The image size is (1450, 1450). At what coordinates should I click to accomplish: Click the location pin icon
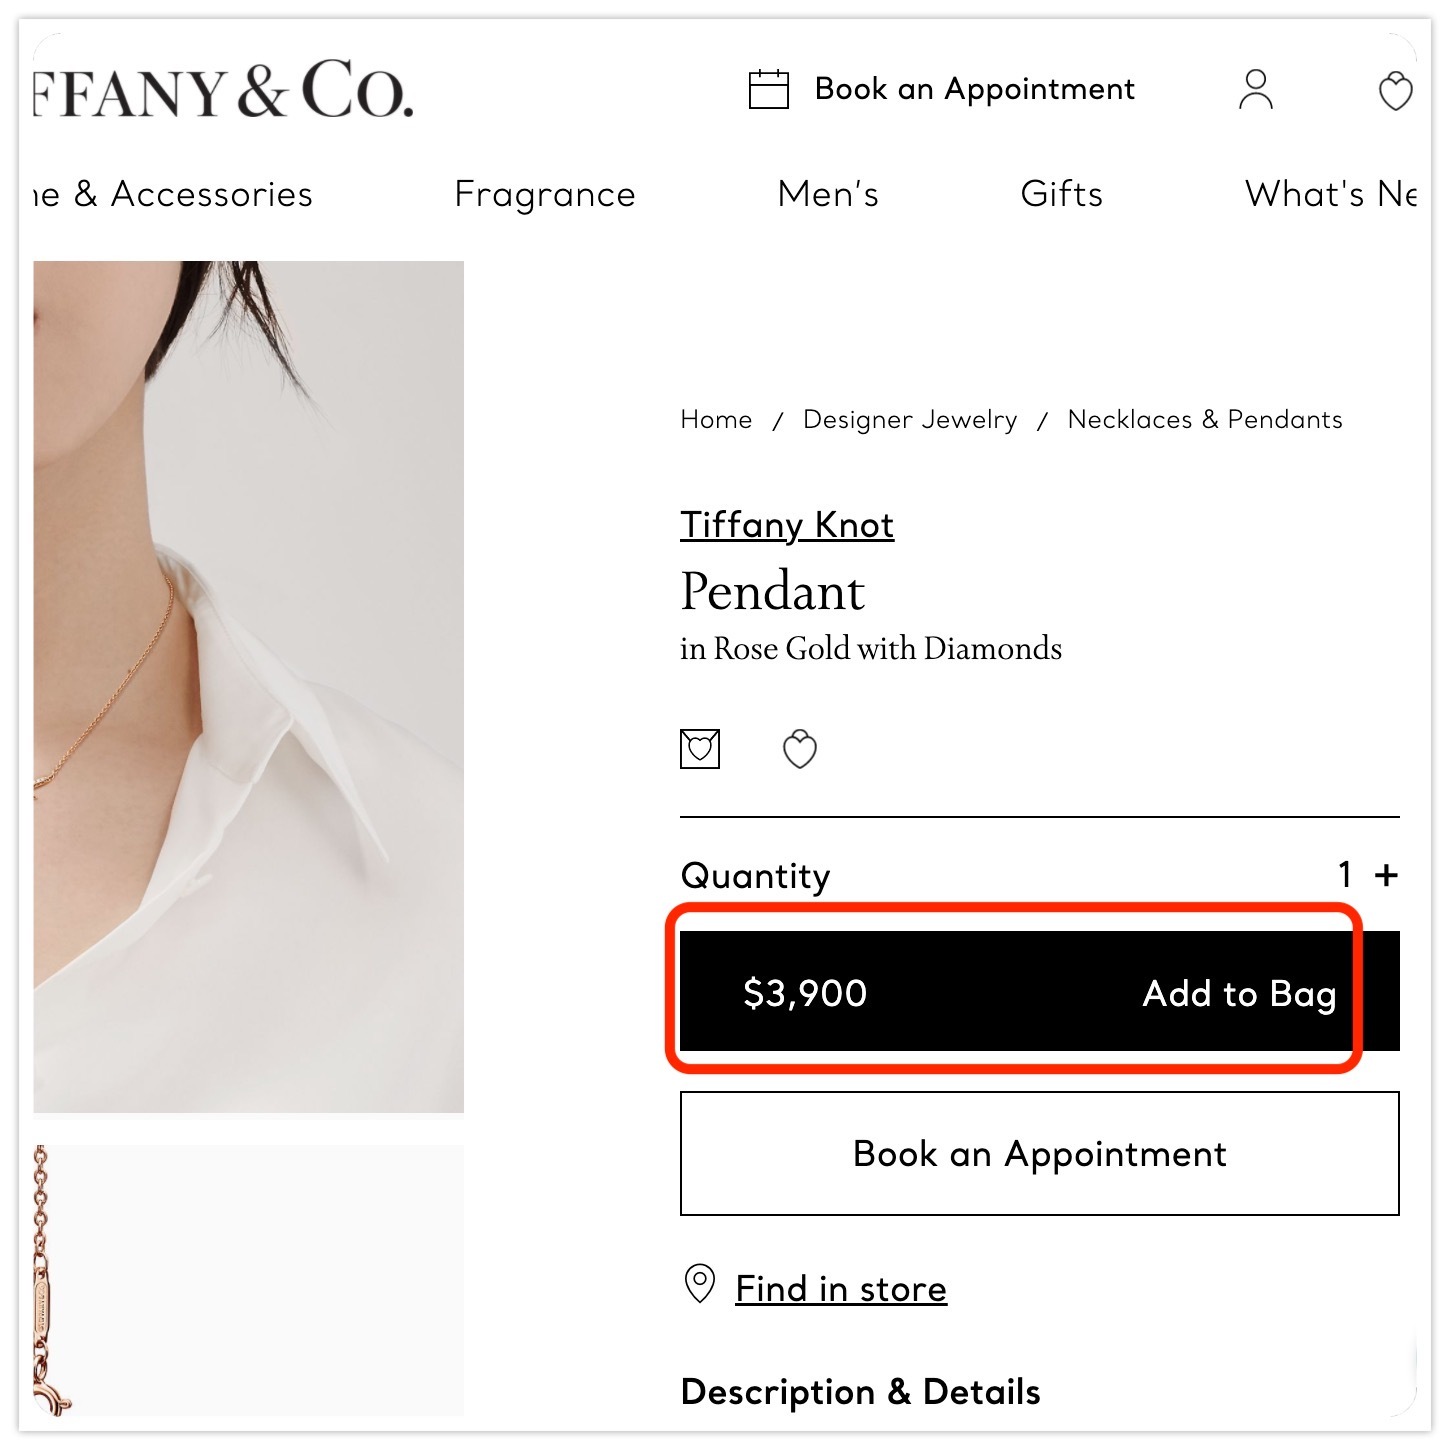tap(699, 1284)
